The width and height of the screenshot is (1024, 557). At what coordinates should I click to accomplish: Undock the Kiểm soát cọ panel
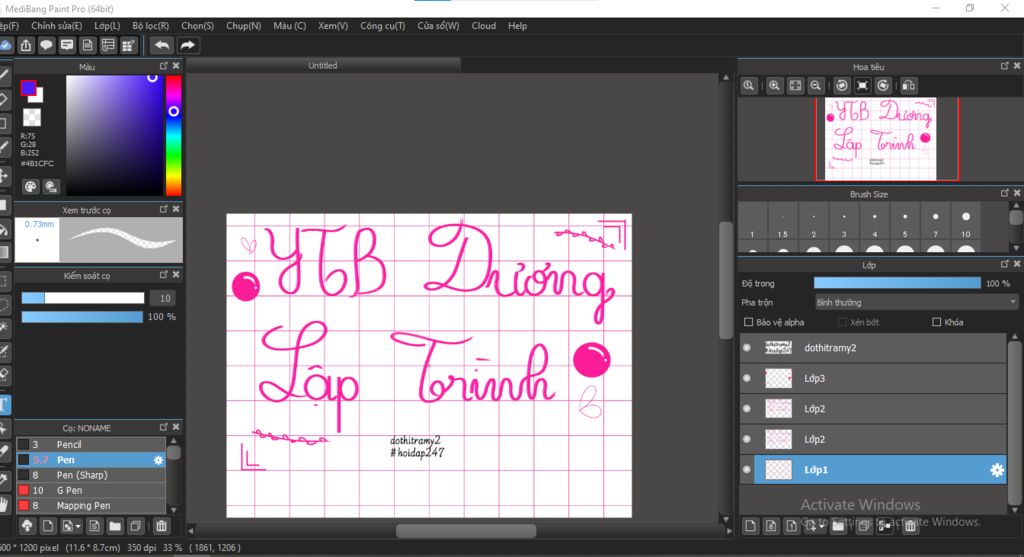pos(163,275)
